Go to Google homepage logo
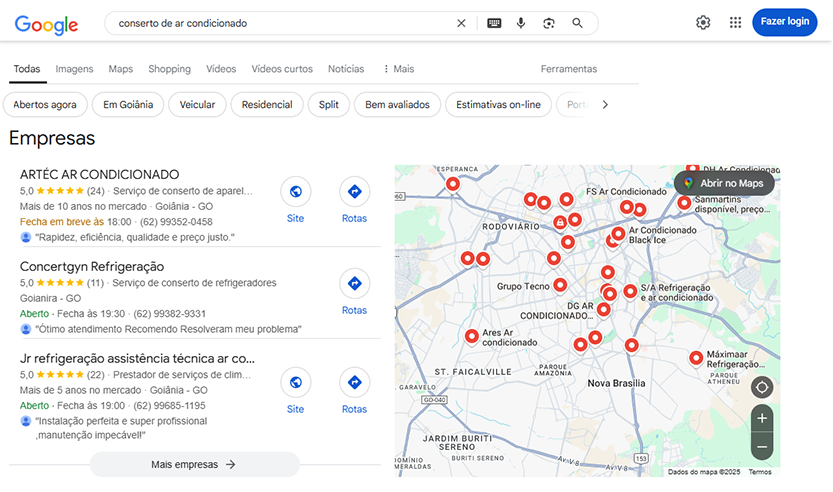Viewport: 833px width, 492px height. (46, 24)
